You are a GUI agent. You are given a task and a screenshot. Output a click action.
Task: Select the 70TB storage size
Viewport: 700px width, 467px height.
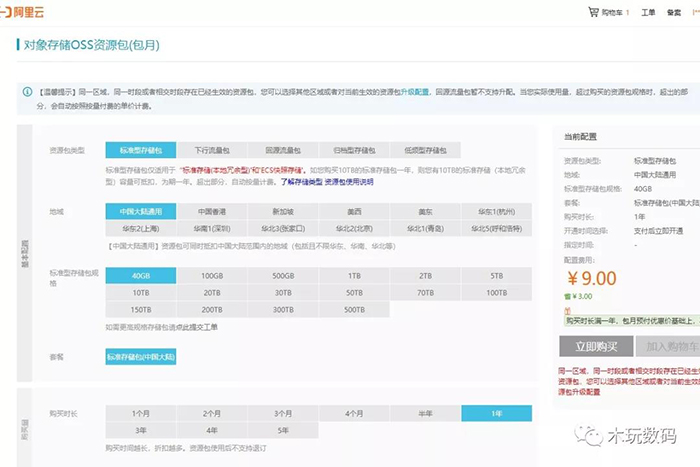pyautogui.click(x=425, y=293)
